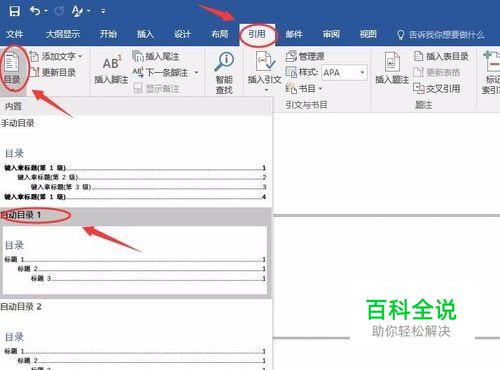Viewport: 500px width, 370px height.
Task: Open the Customize Quick Access Toolbar arrow
Action: (103, 11)
